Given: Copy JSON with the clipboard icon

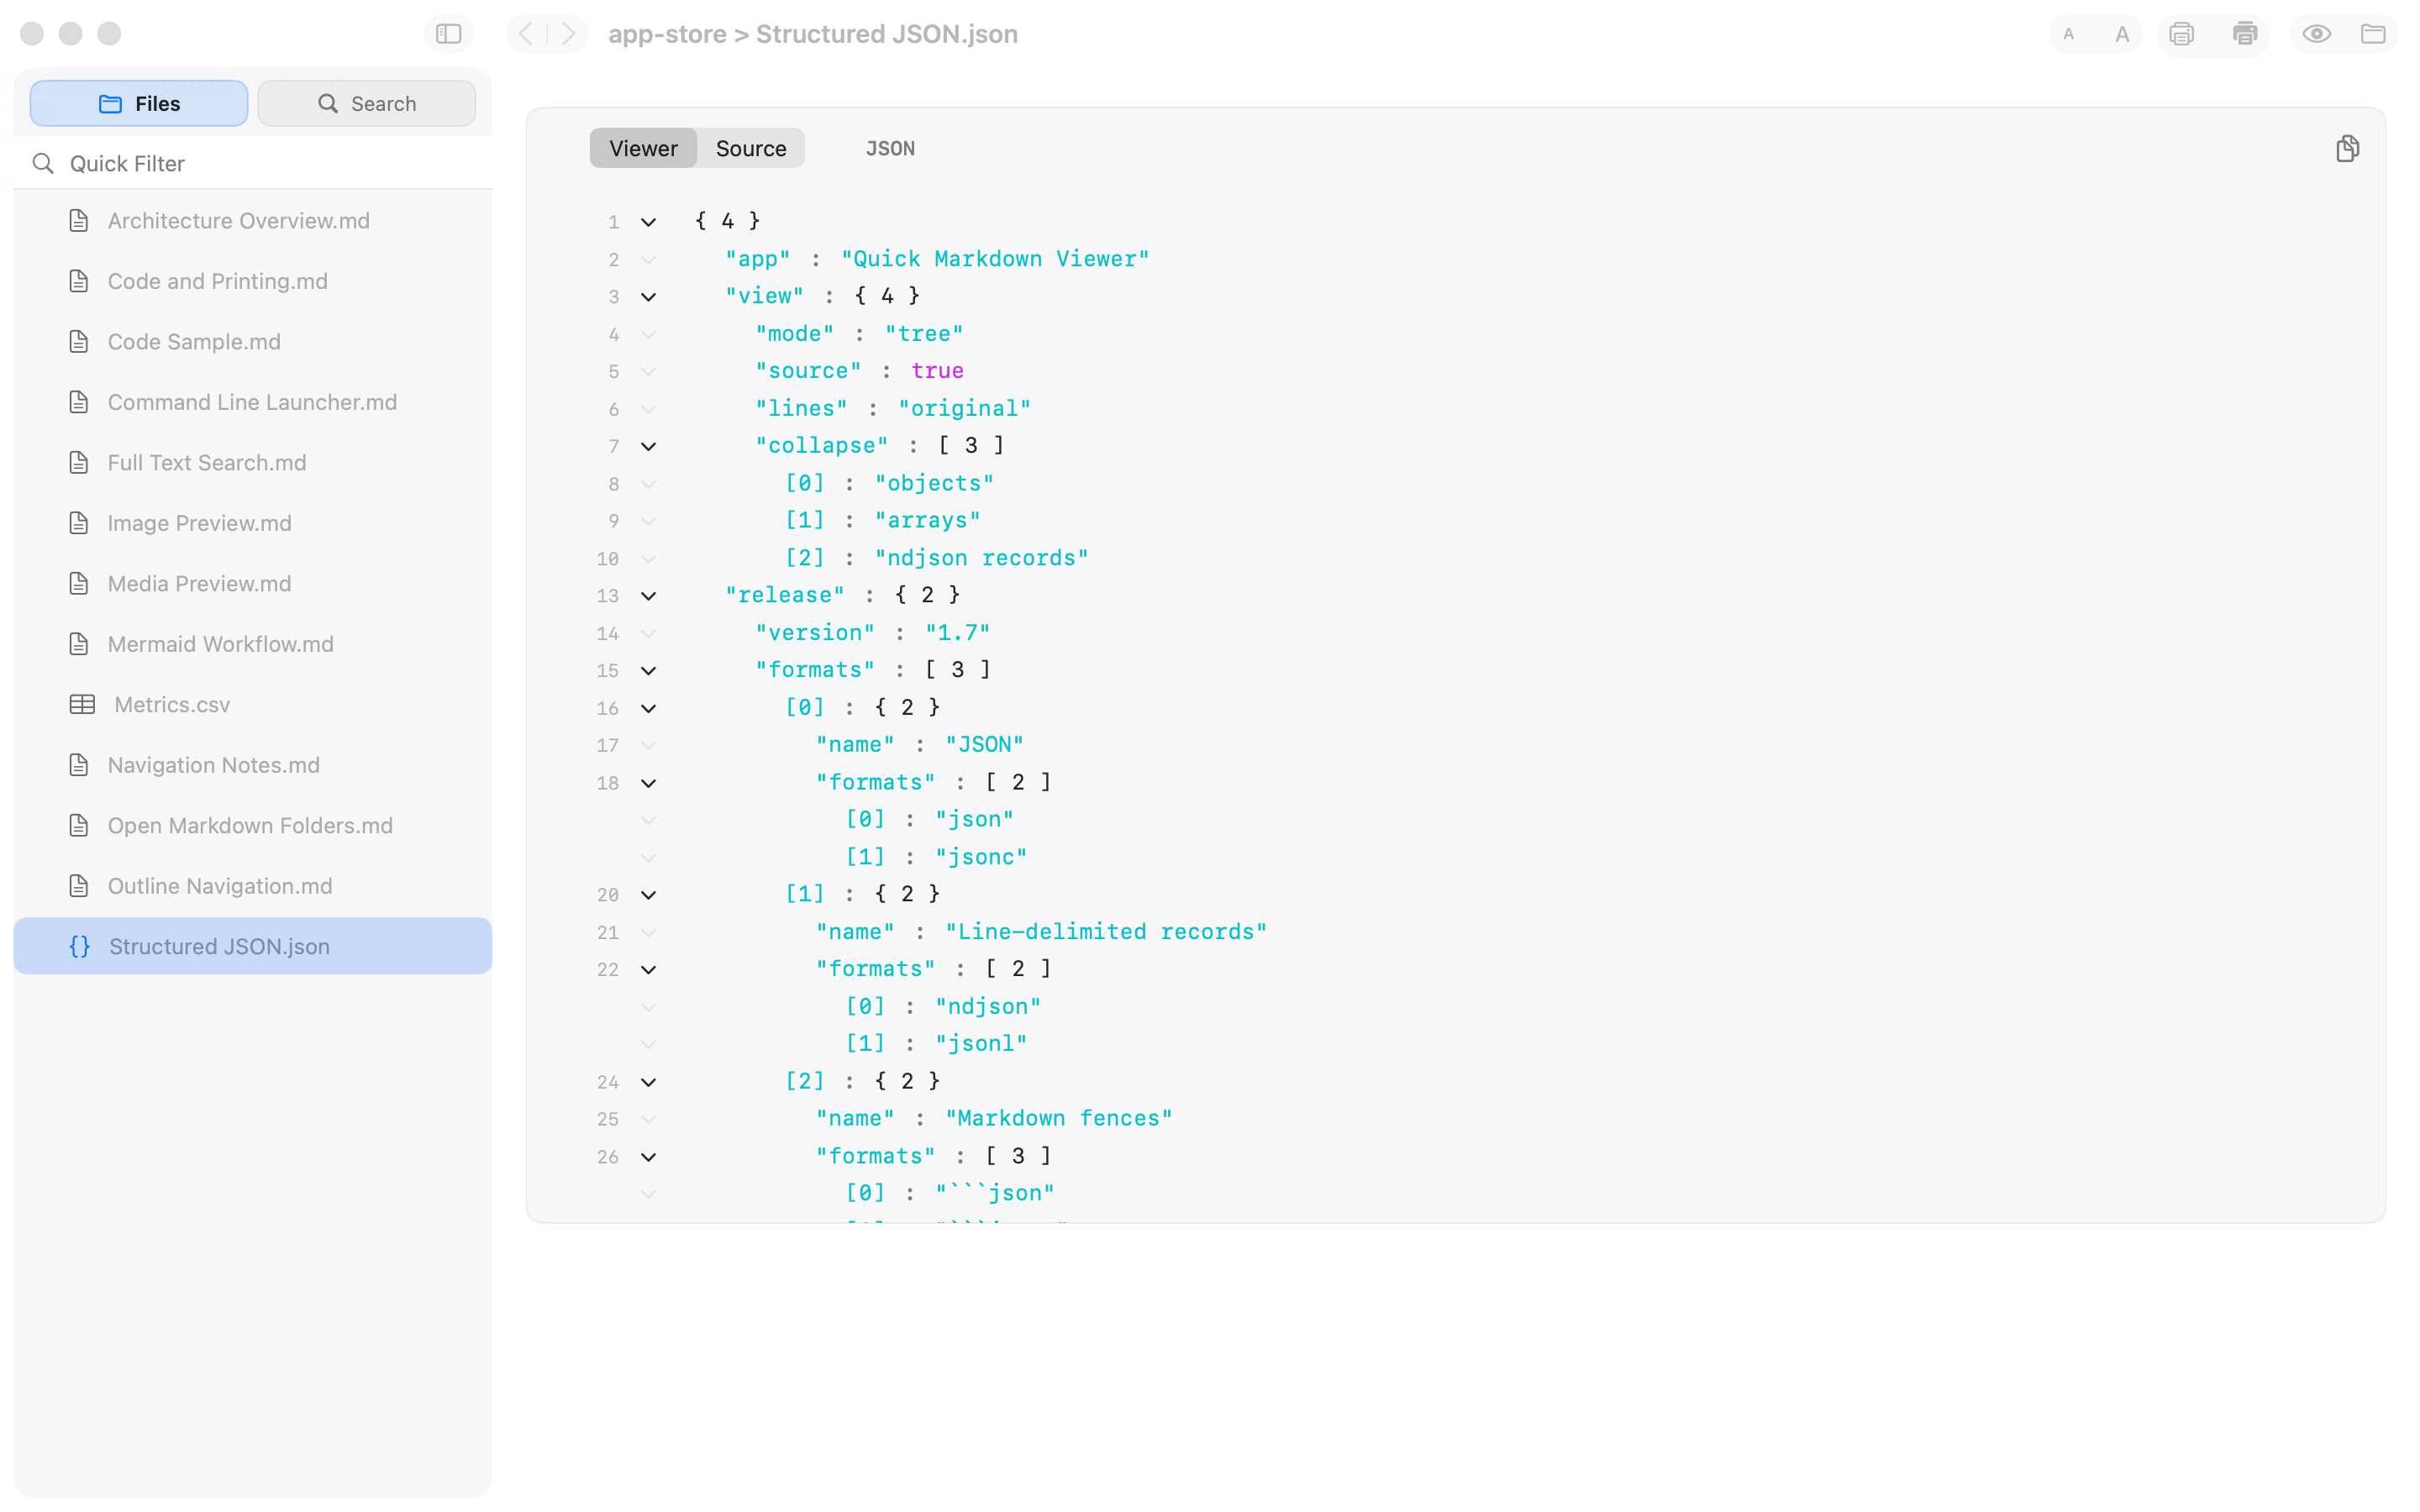Looking at the screenshot, I should tap(2347, 148).
